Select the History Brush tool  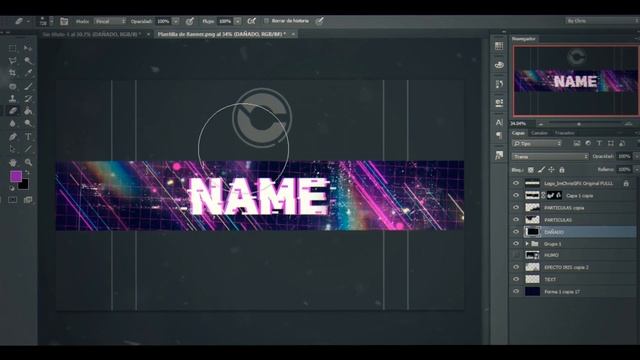(x=28, y=99)
